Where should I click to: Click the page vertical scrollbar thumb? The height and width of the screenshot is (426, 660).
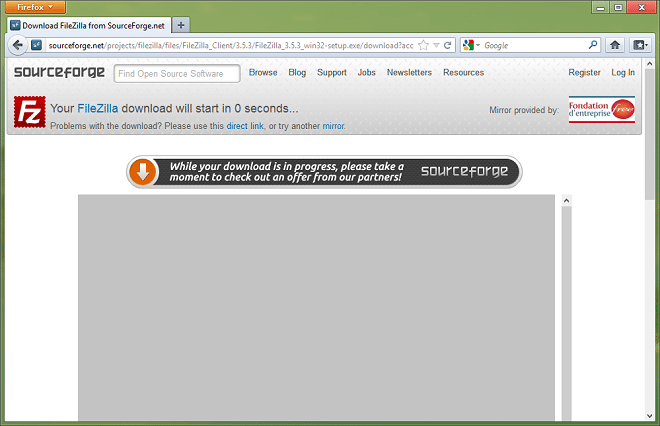(649, 135)
